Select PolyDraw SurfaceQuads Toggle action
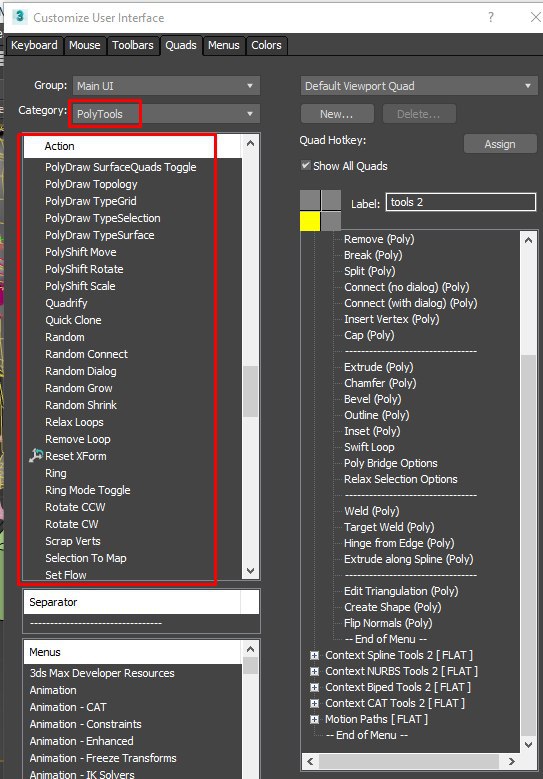This screenshot has height=779, width=543. tap(121, 167)
